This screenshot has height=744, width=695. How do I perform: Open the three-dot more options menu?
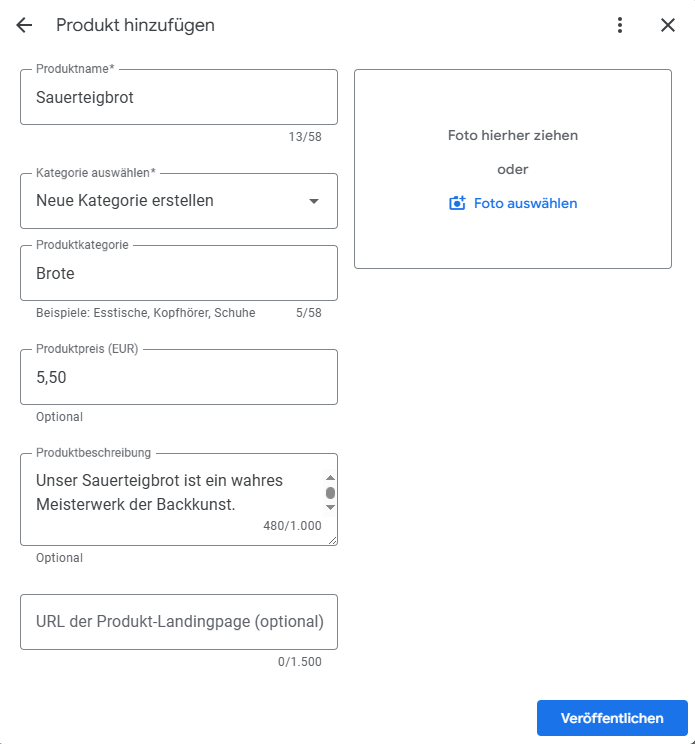coord(620,25)
